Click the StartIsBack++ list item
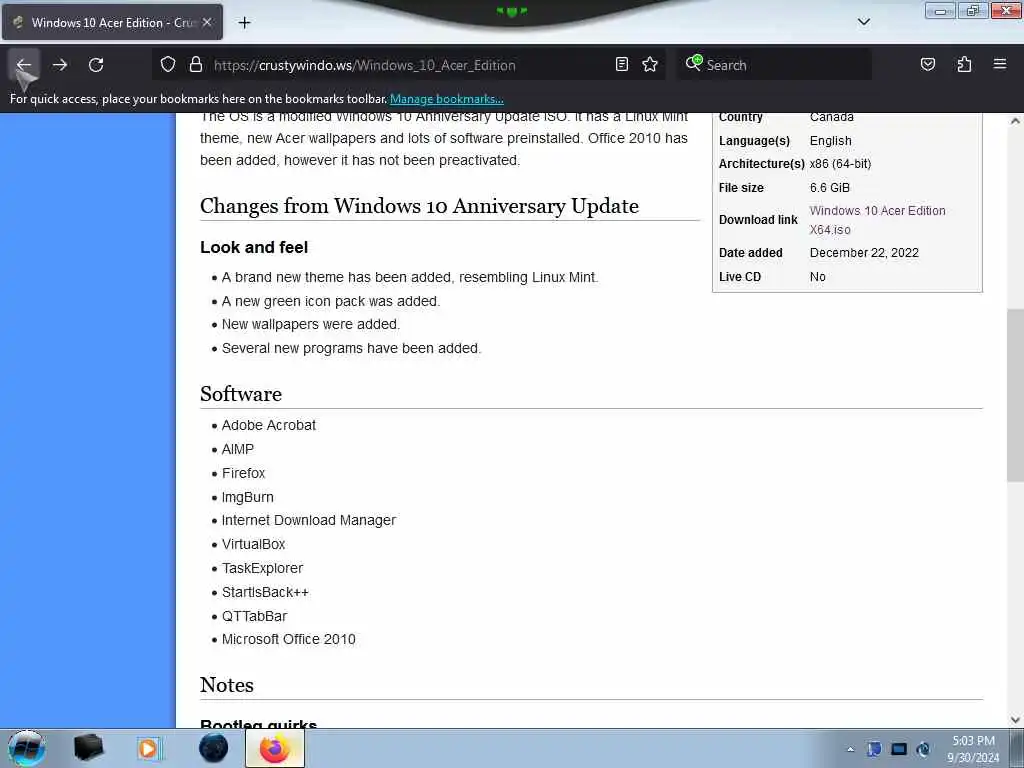Viewport: 1024px width, 768px height. pyautogui.click(x=265, y=592)
